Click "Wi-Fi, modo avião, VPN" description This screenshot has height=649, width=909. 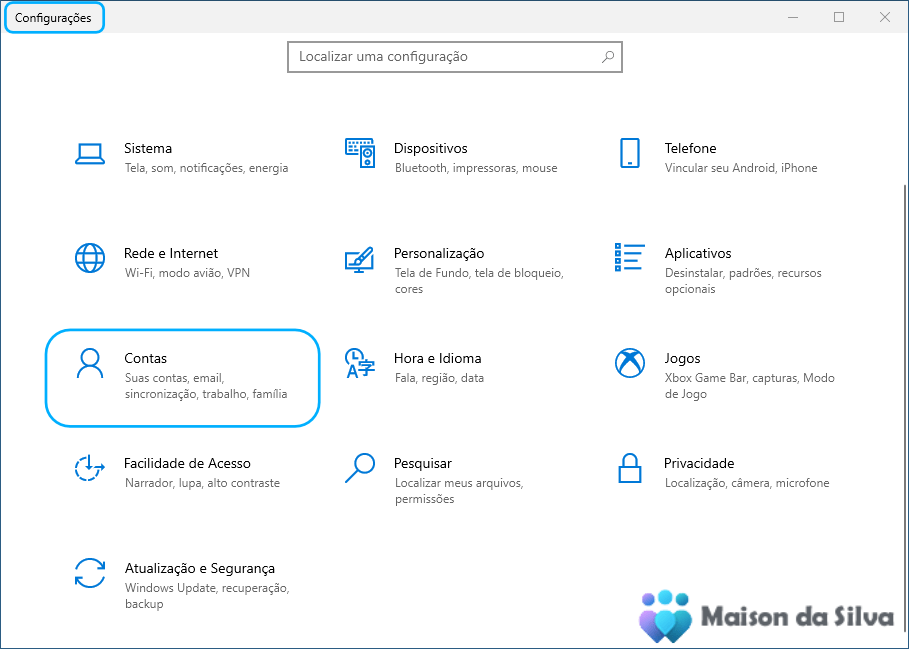[x=187, y=273]
